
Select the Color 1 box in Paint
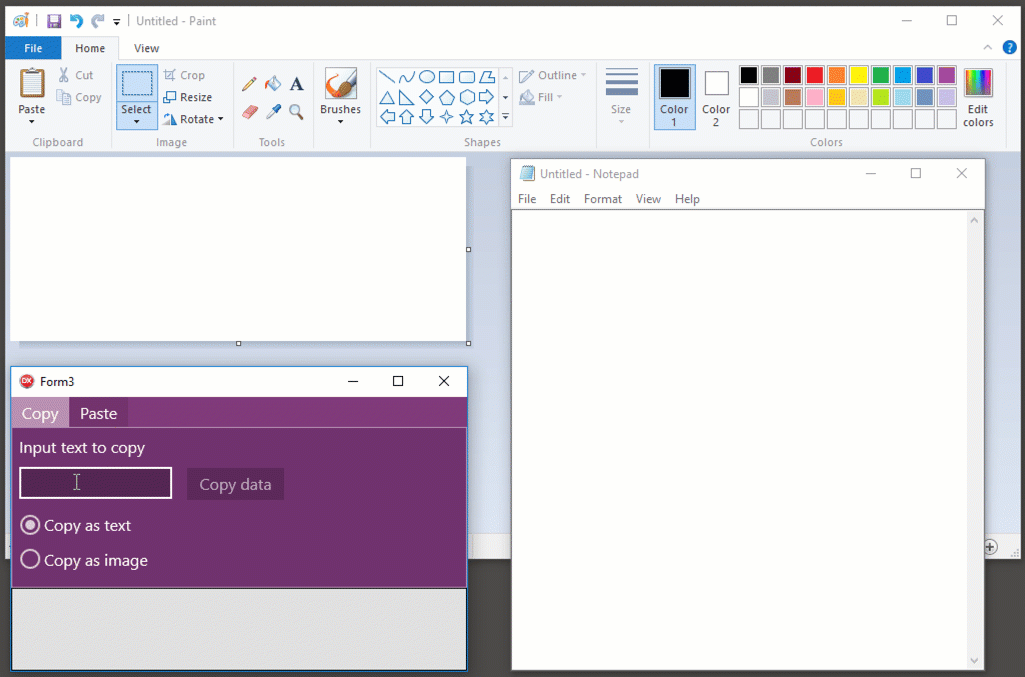(x=675, y=97)
